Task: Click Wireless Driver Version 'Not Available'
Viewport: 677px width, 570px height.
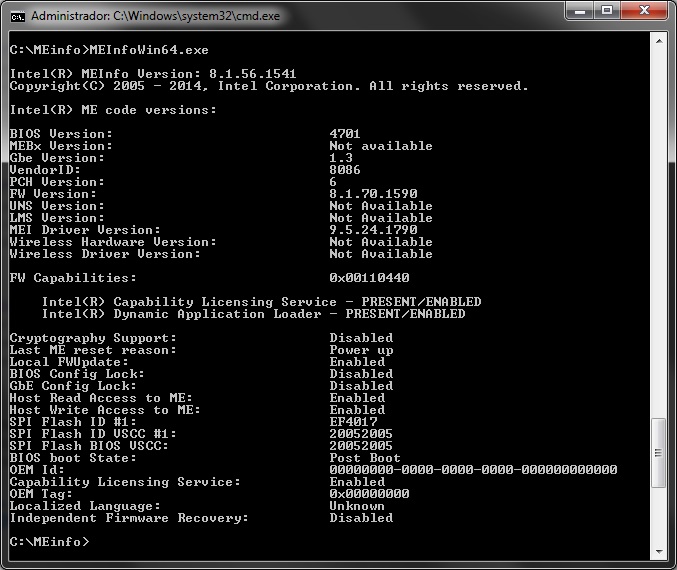Action: [381, 254]
